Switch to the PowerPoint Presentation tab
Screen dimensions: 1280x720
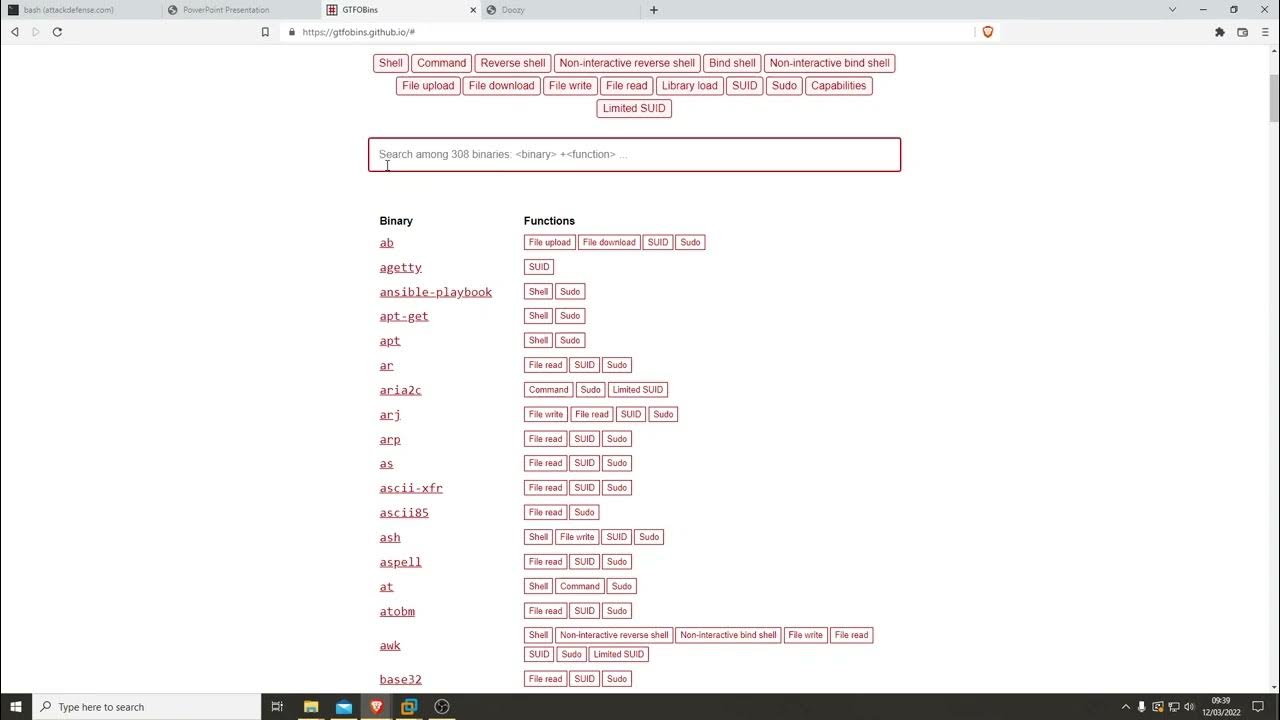(x=240, y=10)
